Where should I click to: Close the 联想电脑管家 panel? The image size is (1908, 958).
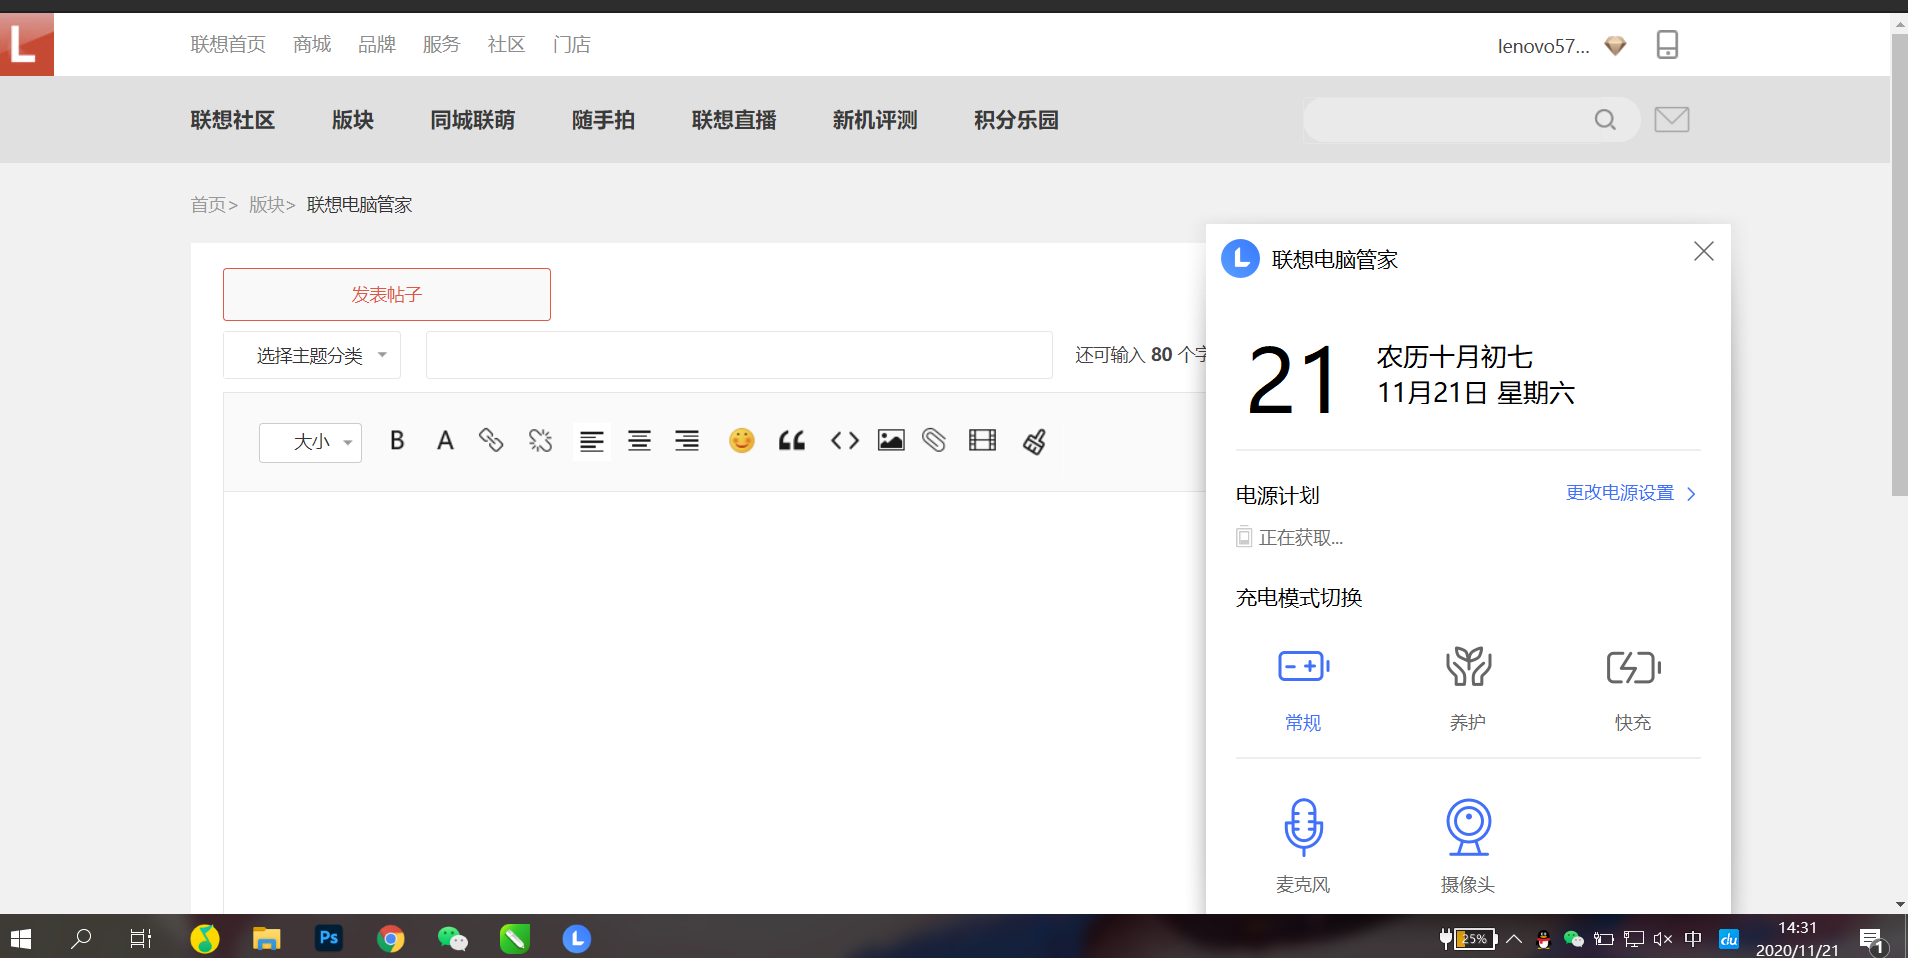[1704, 251]
